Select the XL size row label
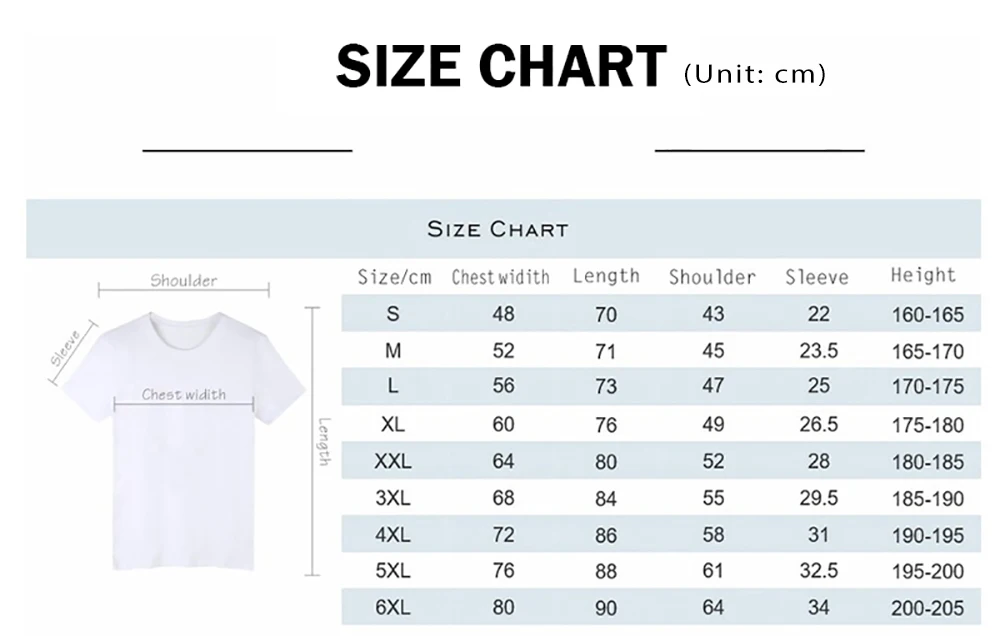This screenshot has height=636, width=1000. (x=393, y=424)
